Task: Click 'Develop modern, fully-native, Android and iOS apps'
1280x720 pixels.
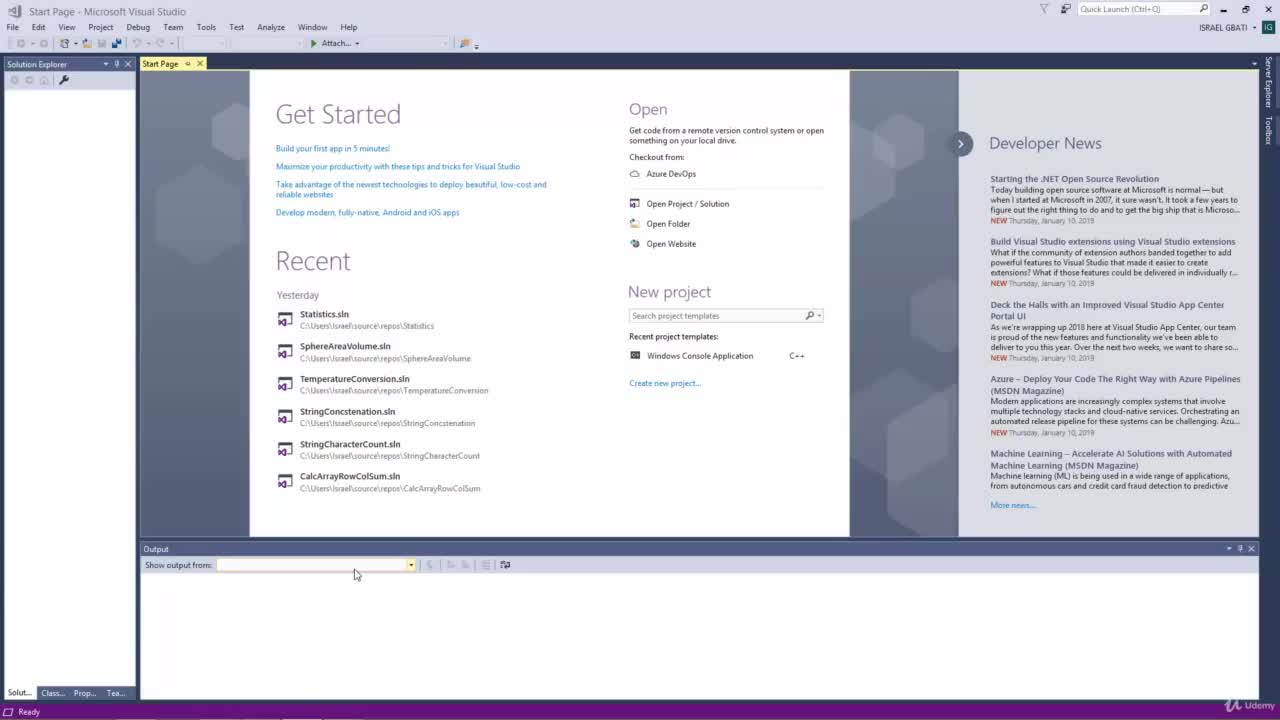Action: click(x=368, y=212)
